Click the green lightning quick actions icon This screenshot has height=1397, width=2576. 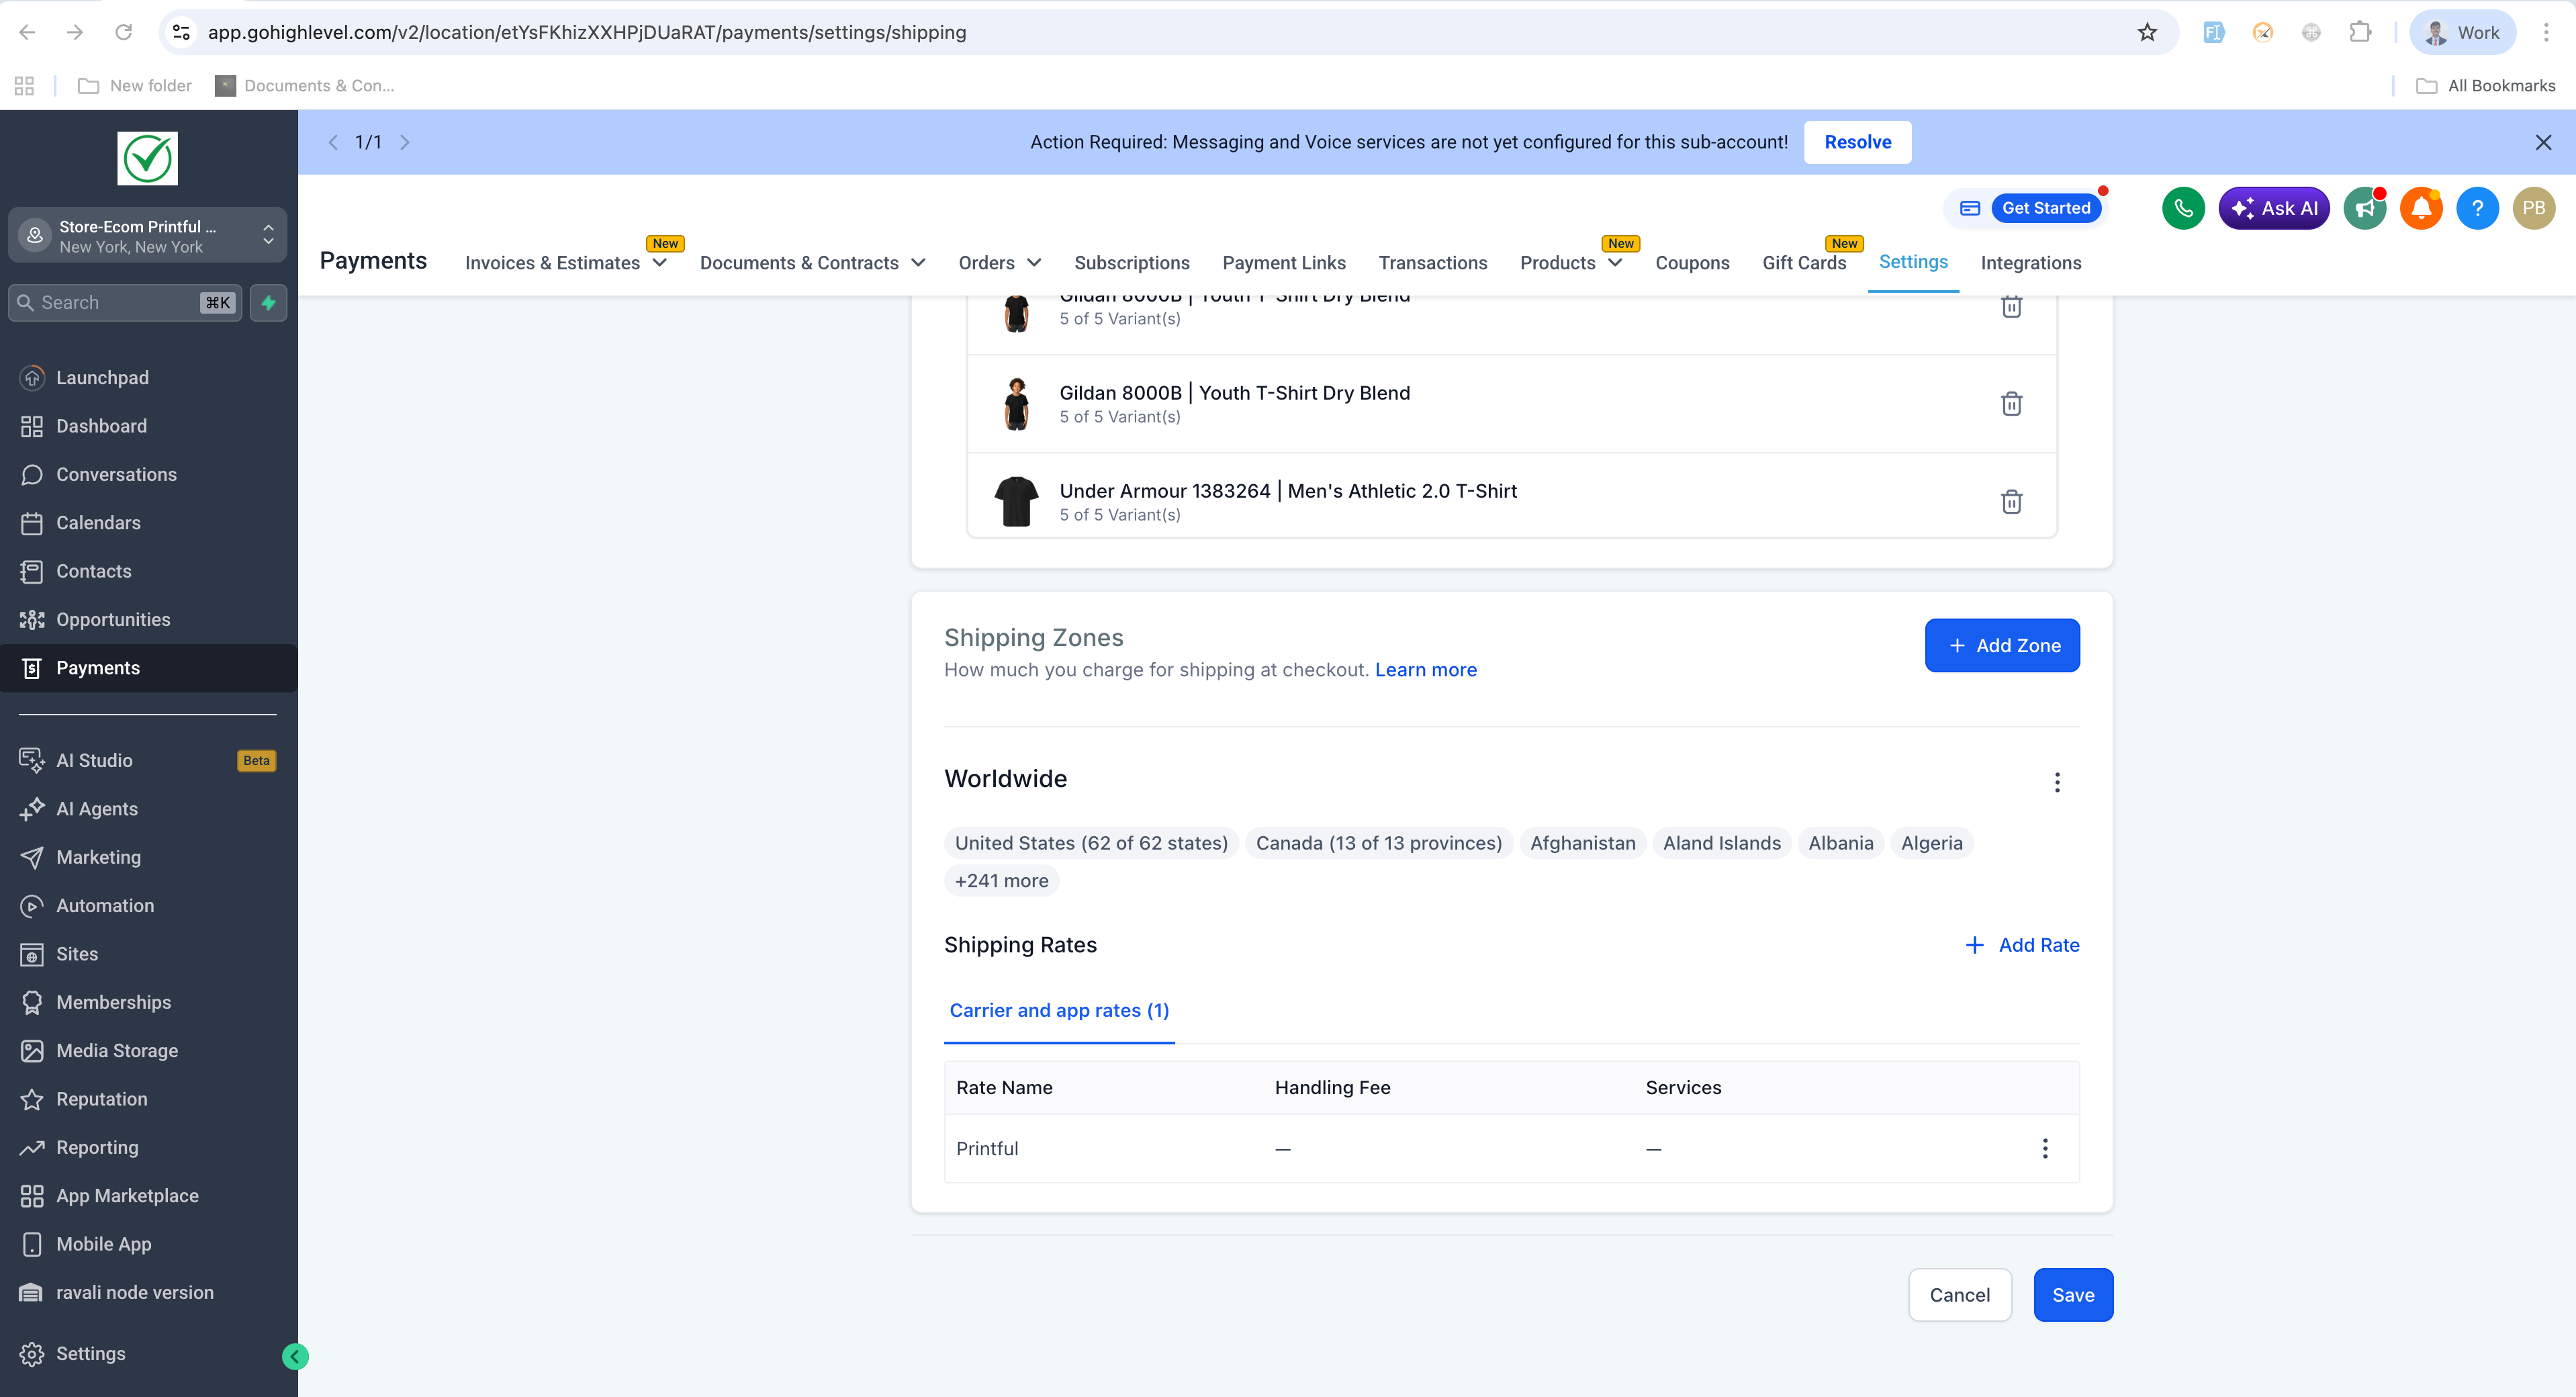pyautogui.click(x=268, y=303)
